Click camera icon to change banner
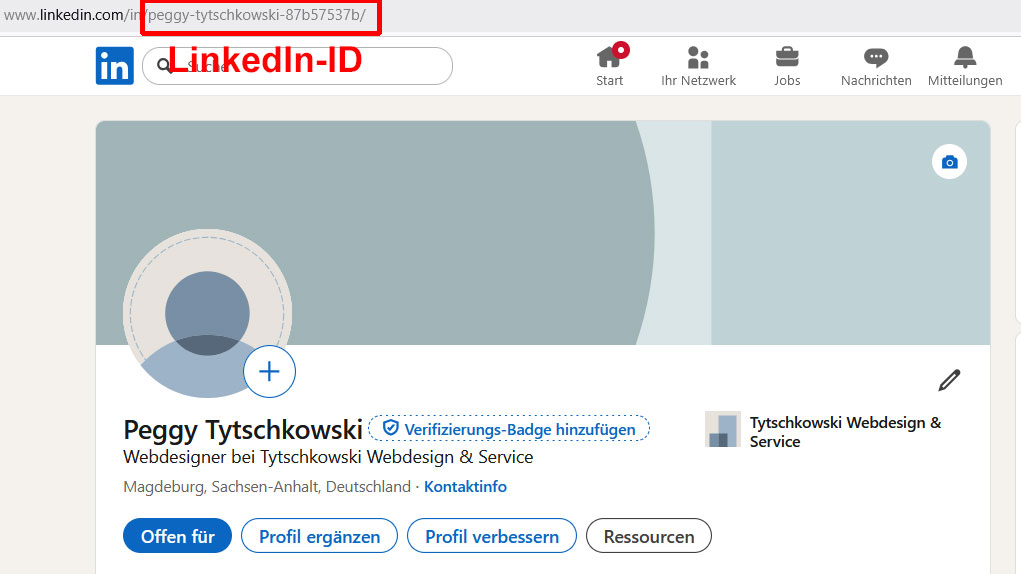 point(949,162)
